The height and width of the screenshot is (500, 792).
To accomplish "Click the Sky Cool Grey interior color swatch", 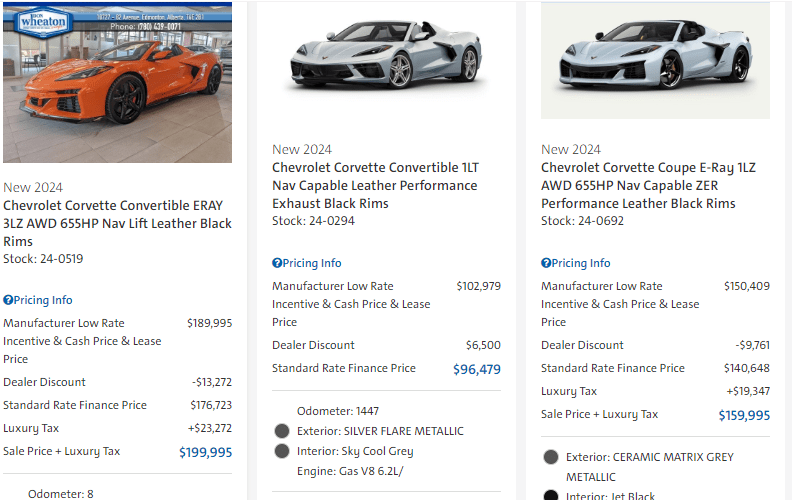I will click(282, 451).
